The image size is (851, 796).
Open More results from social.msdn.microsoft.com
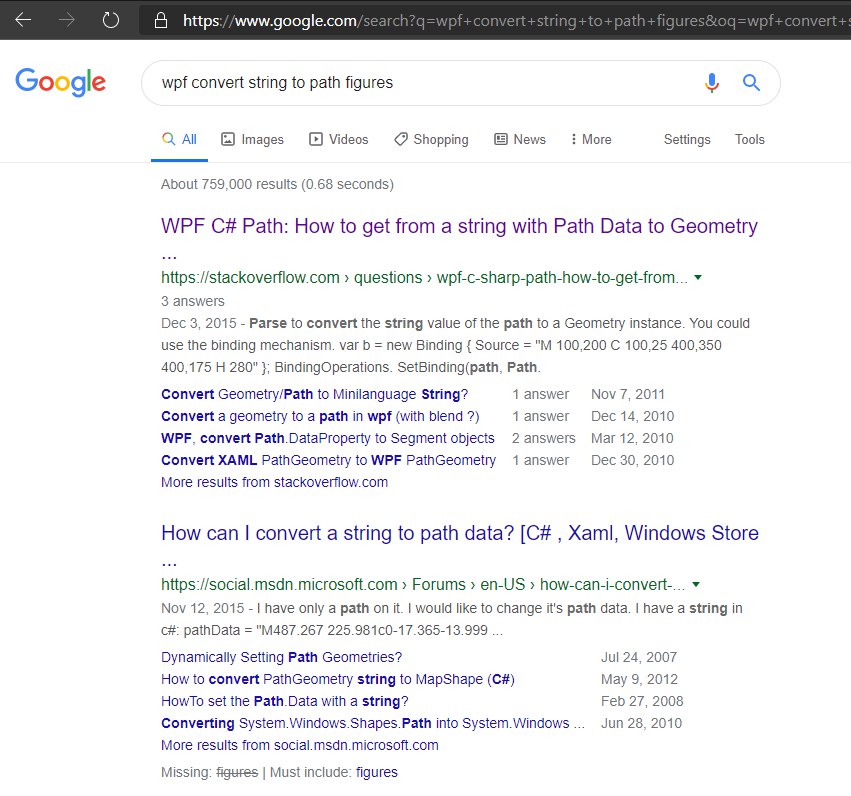[x=300, y=745]
